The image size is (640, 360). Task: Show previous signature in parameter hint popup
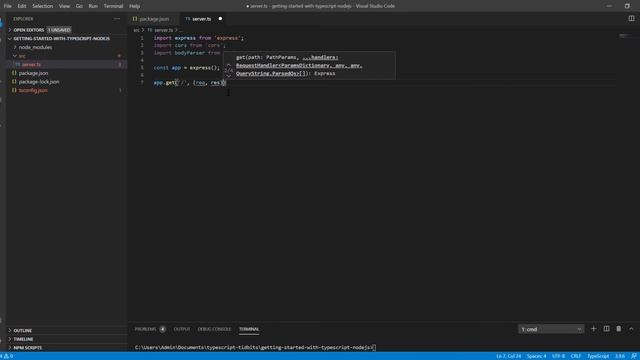(229, 65)
